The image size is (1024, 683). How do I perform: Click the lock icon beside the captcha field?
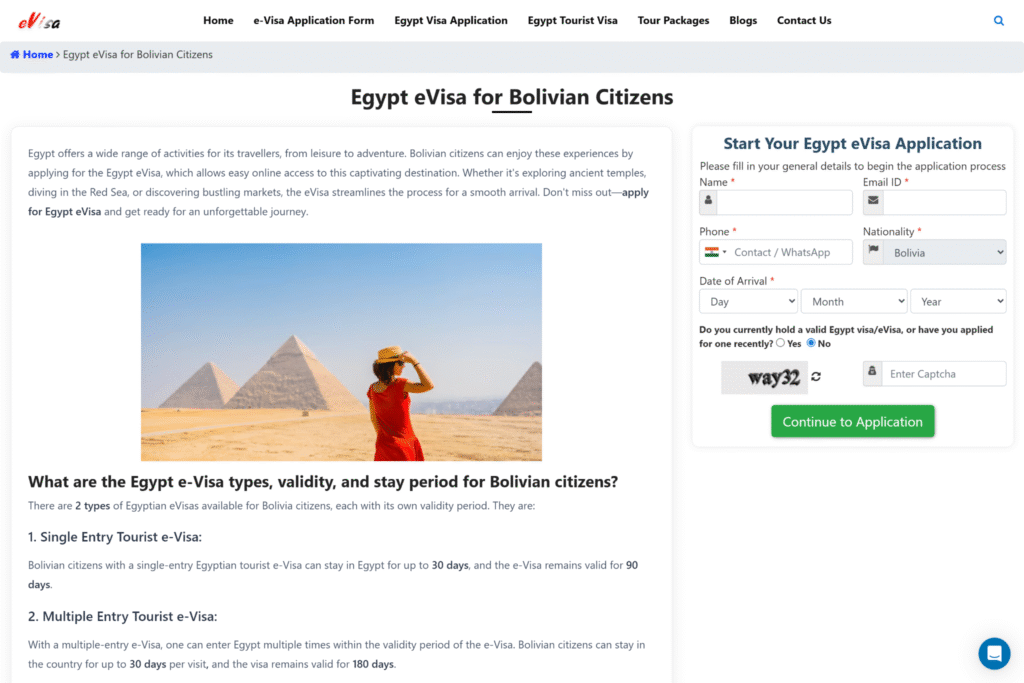(x=872, y=373)
